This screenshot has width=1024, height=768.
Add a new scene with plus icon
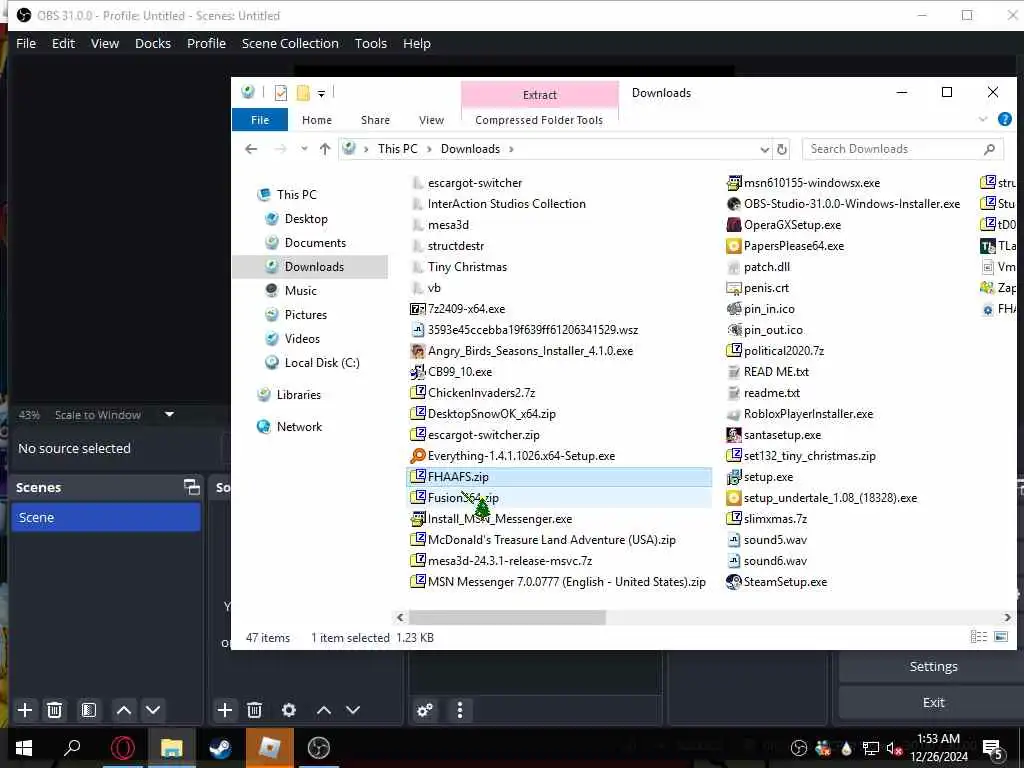pyautogui.click(x=25, y=710)
